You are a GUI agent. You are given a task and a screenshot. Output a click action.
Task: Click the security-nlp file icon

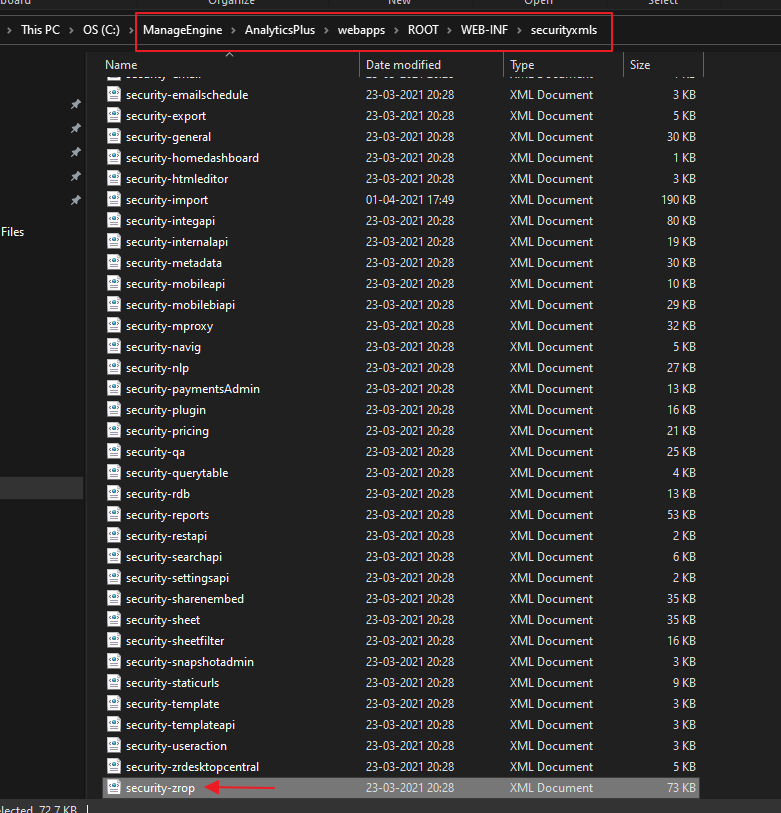click(x=114, y=367)
